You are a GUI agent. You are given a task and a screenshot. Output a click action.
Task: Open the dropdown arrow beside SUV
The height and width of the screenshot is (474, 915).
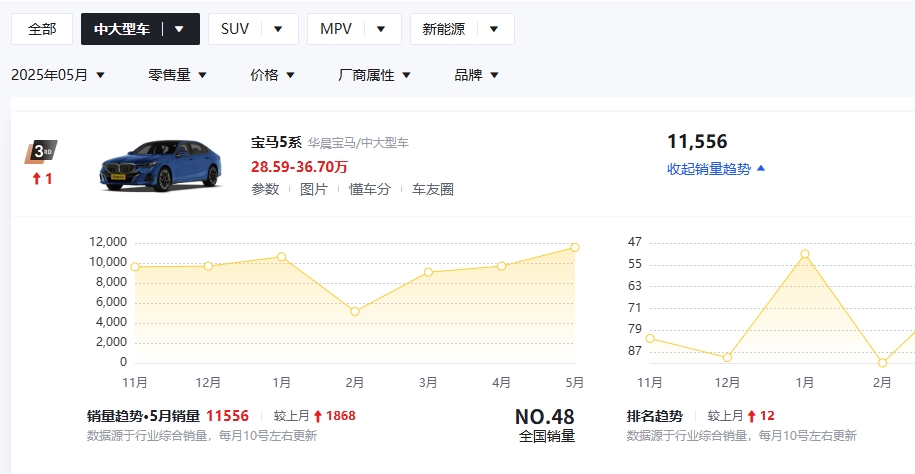point(278,29)
